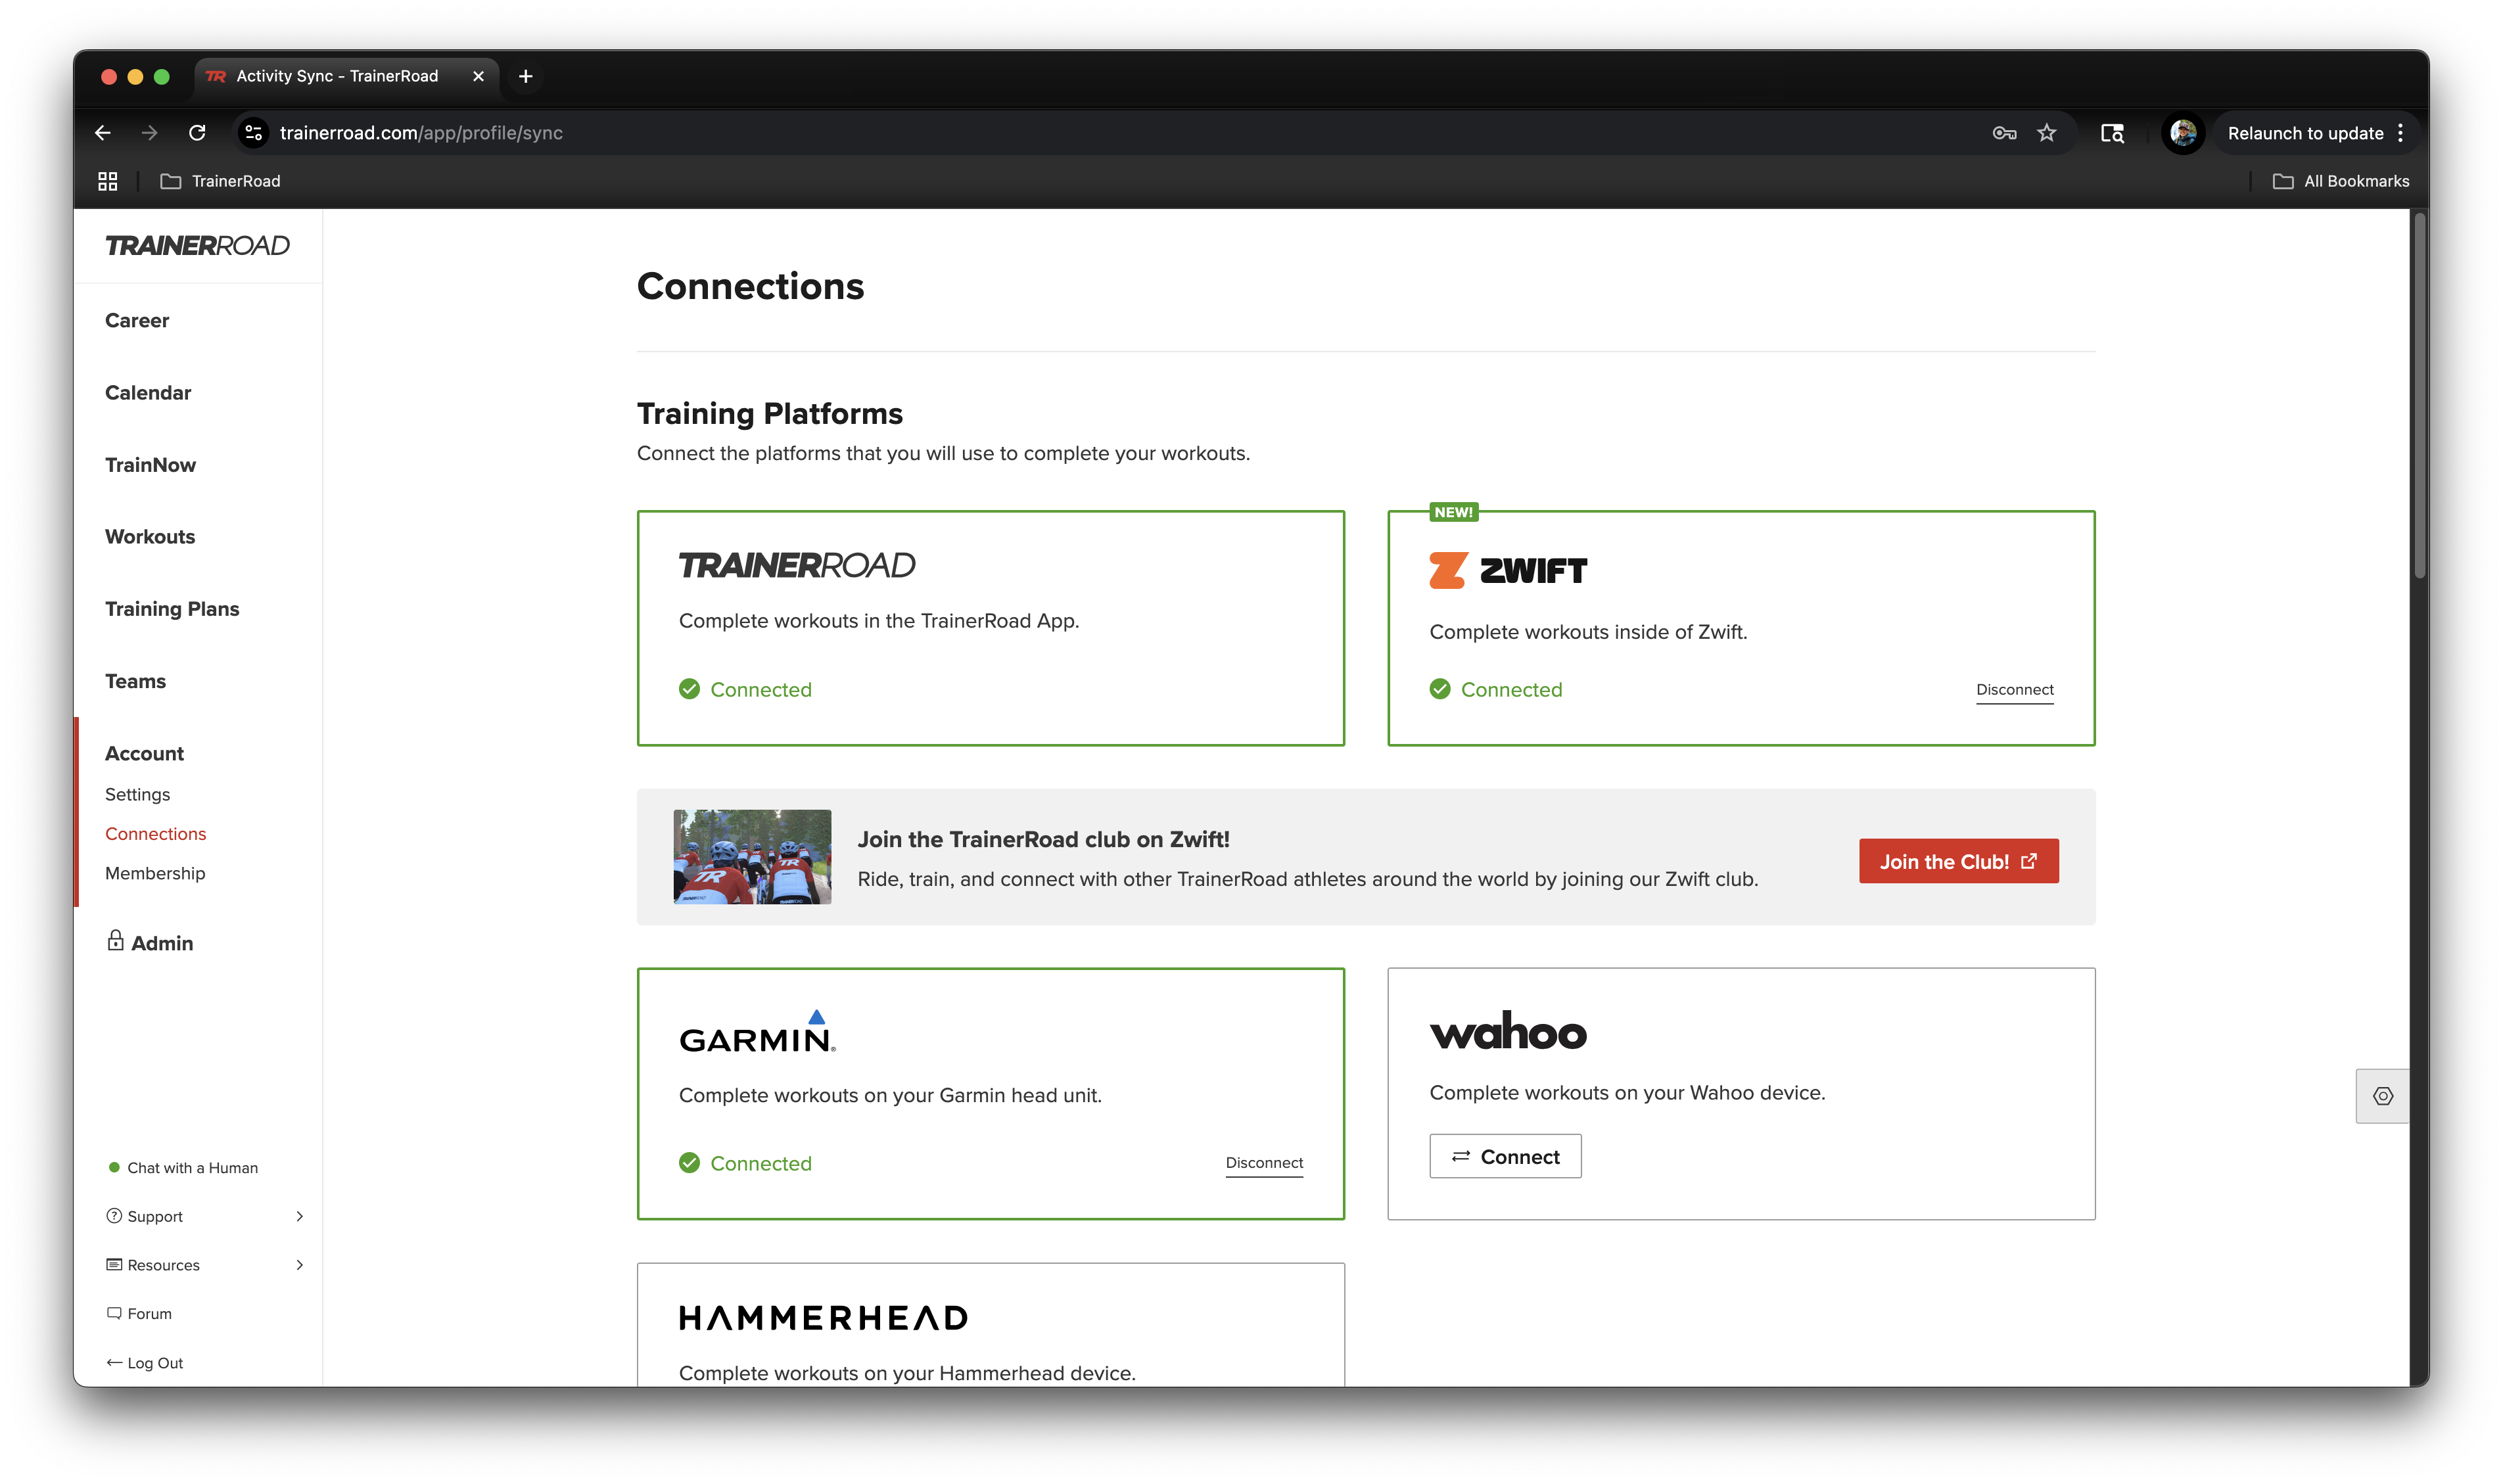Click the Admin lock icon
Screen dimensions: 2503x1484
(115, 940)
